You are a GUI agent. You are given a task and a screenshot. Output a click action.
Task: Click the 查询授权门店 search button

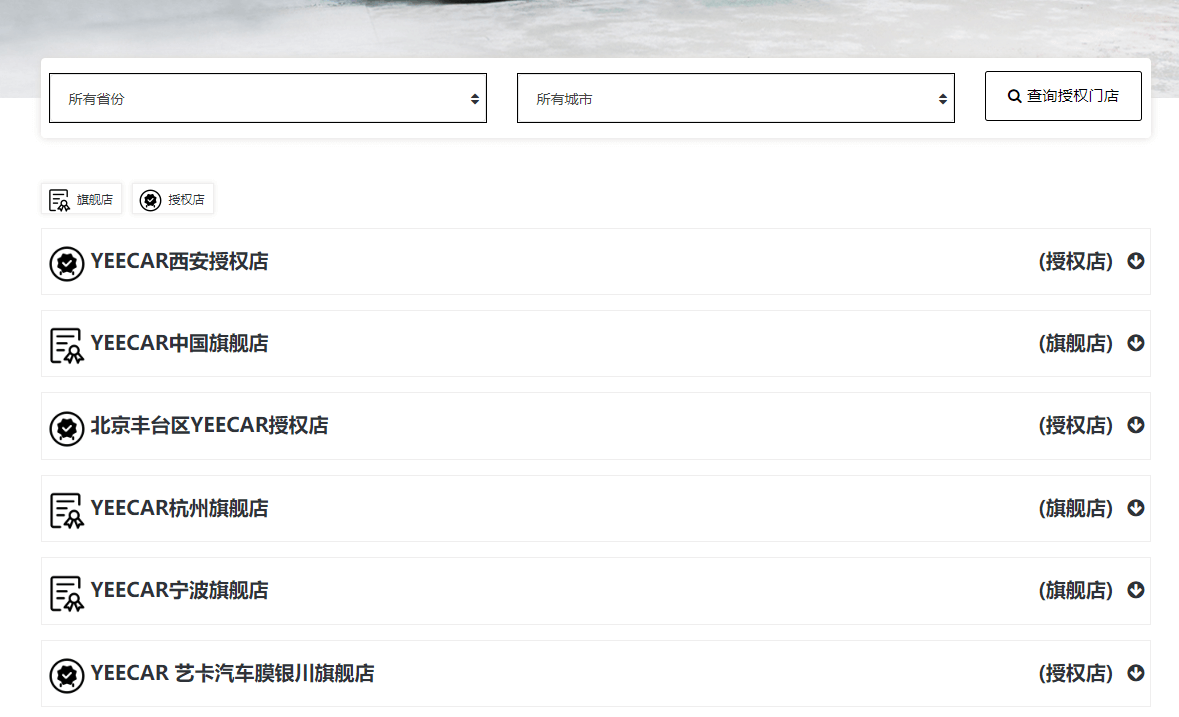1063,95
